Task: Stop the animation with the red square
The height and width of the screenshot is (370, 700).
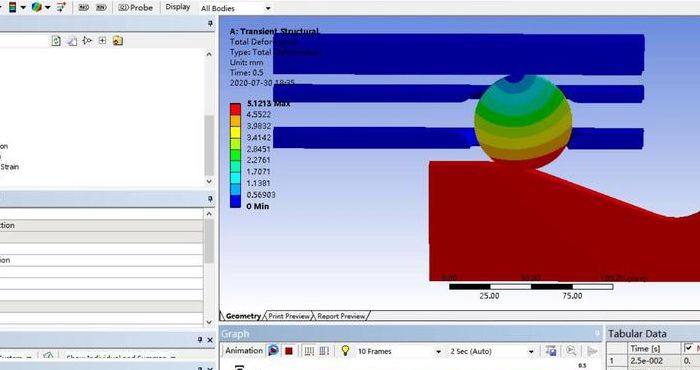Action: [289, 351]
